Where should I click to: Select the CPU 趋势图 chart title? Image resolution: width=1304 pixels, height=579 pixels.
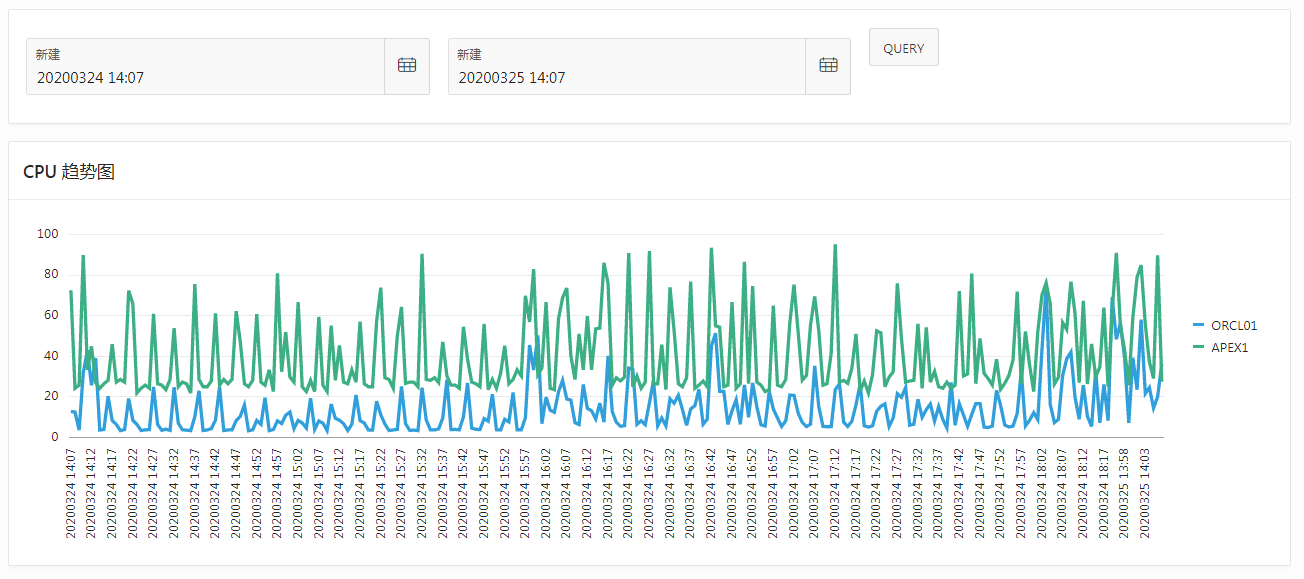(69, 172)
